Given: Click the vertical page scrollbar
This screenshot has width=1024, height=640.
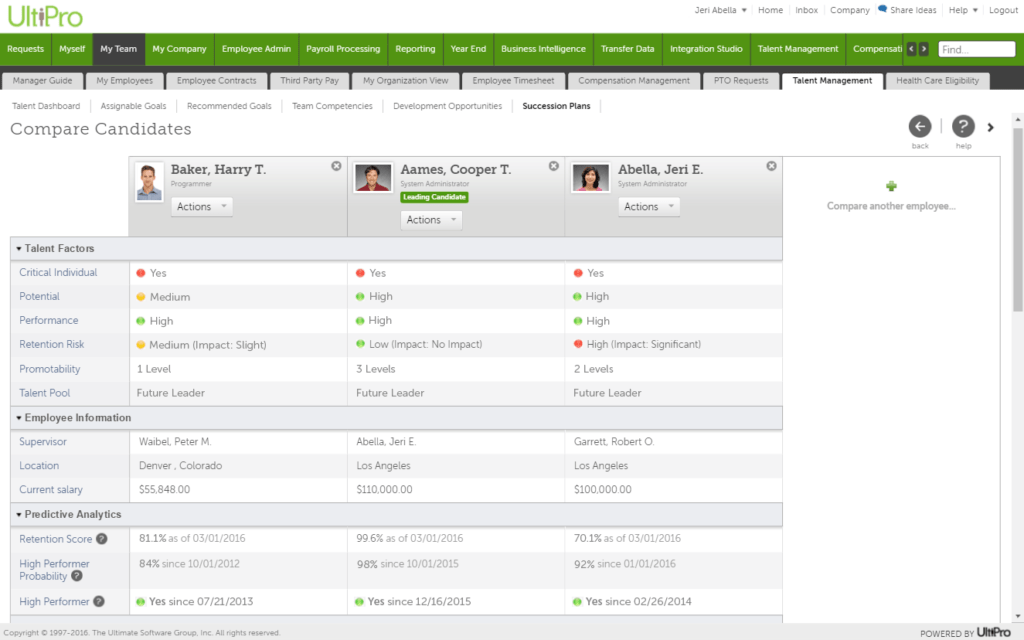Looking at the screenshot, I should tap(1017, 219).
